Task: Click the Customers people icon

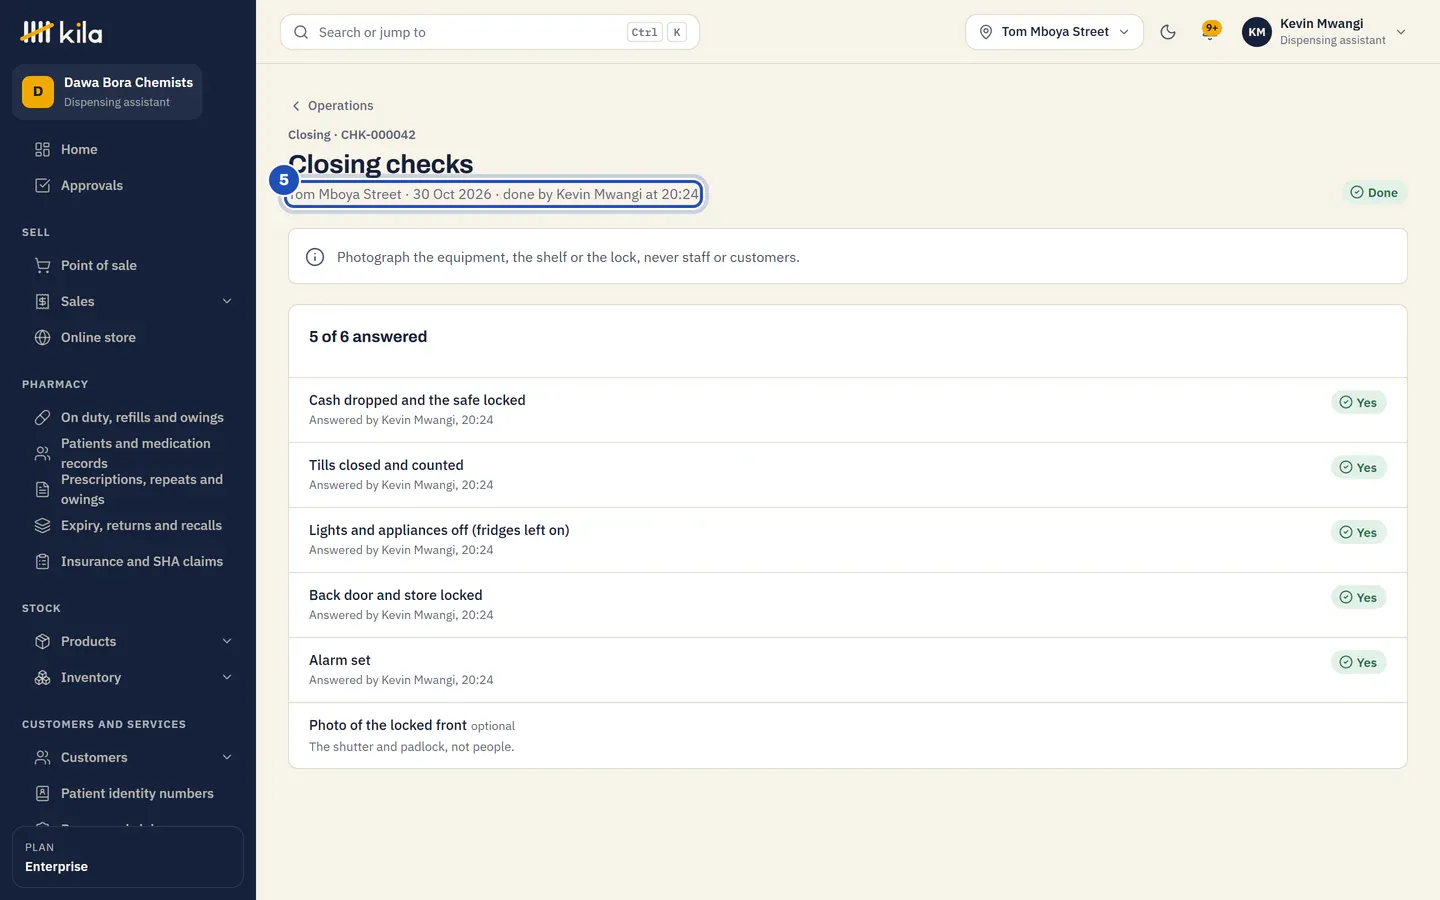Action: tap(42, 757)
